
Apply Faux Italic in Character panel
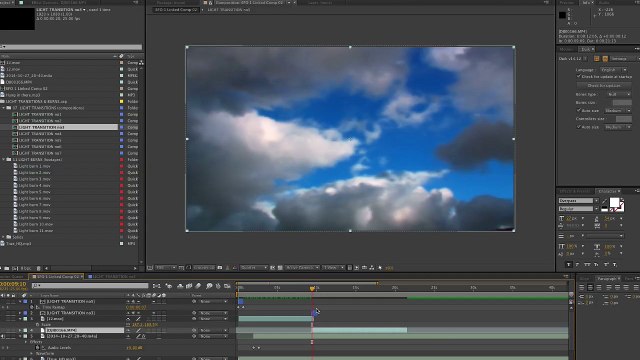[578, 264]
